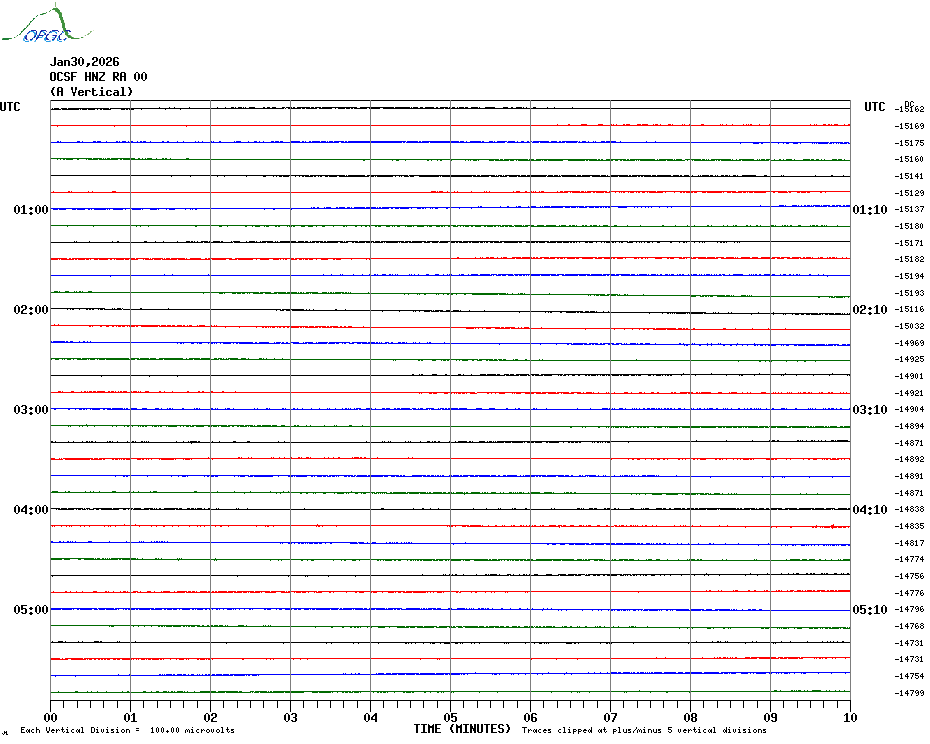Click the DC offset value -15175

(x=910, y=143)
